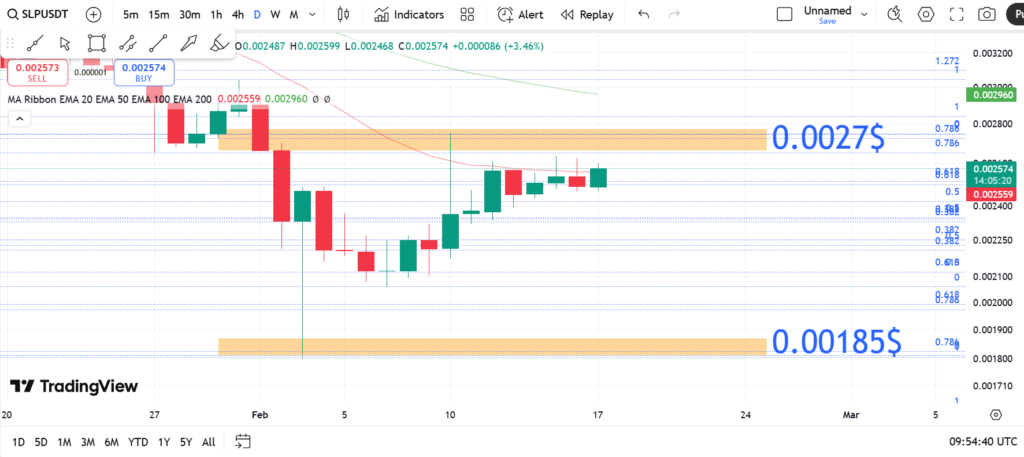
Task: Open the SLPUSDT symbol search field
Action: 42,15
